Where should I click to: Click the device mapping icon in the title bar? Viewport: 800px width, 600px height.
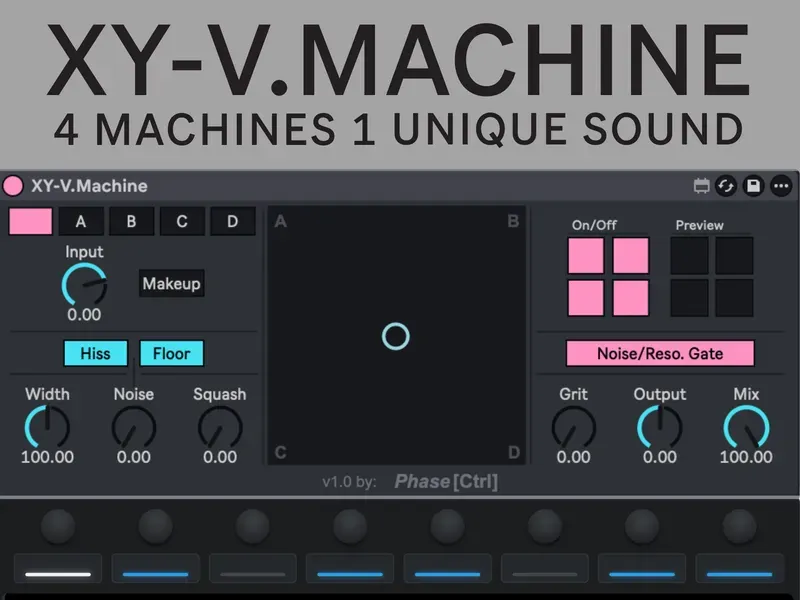tap(702, 186)
